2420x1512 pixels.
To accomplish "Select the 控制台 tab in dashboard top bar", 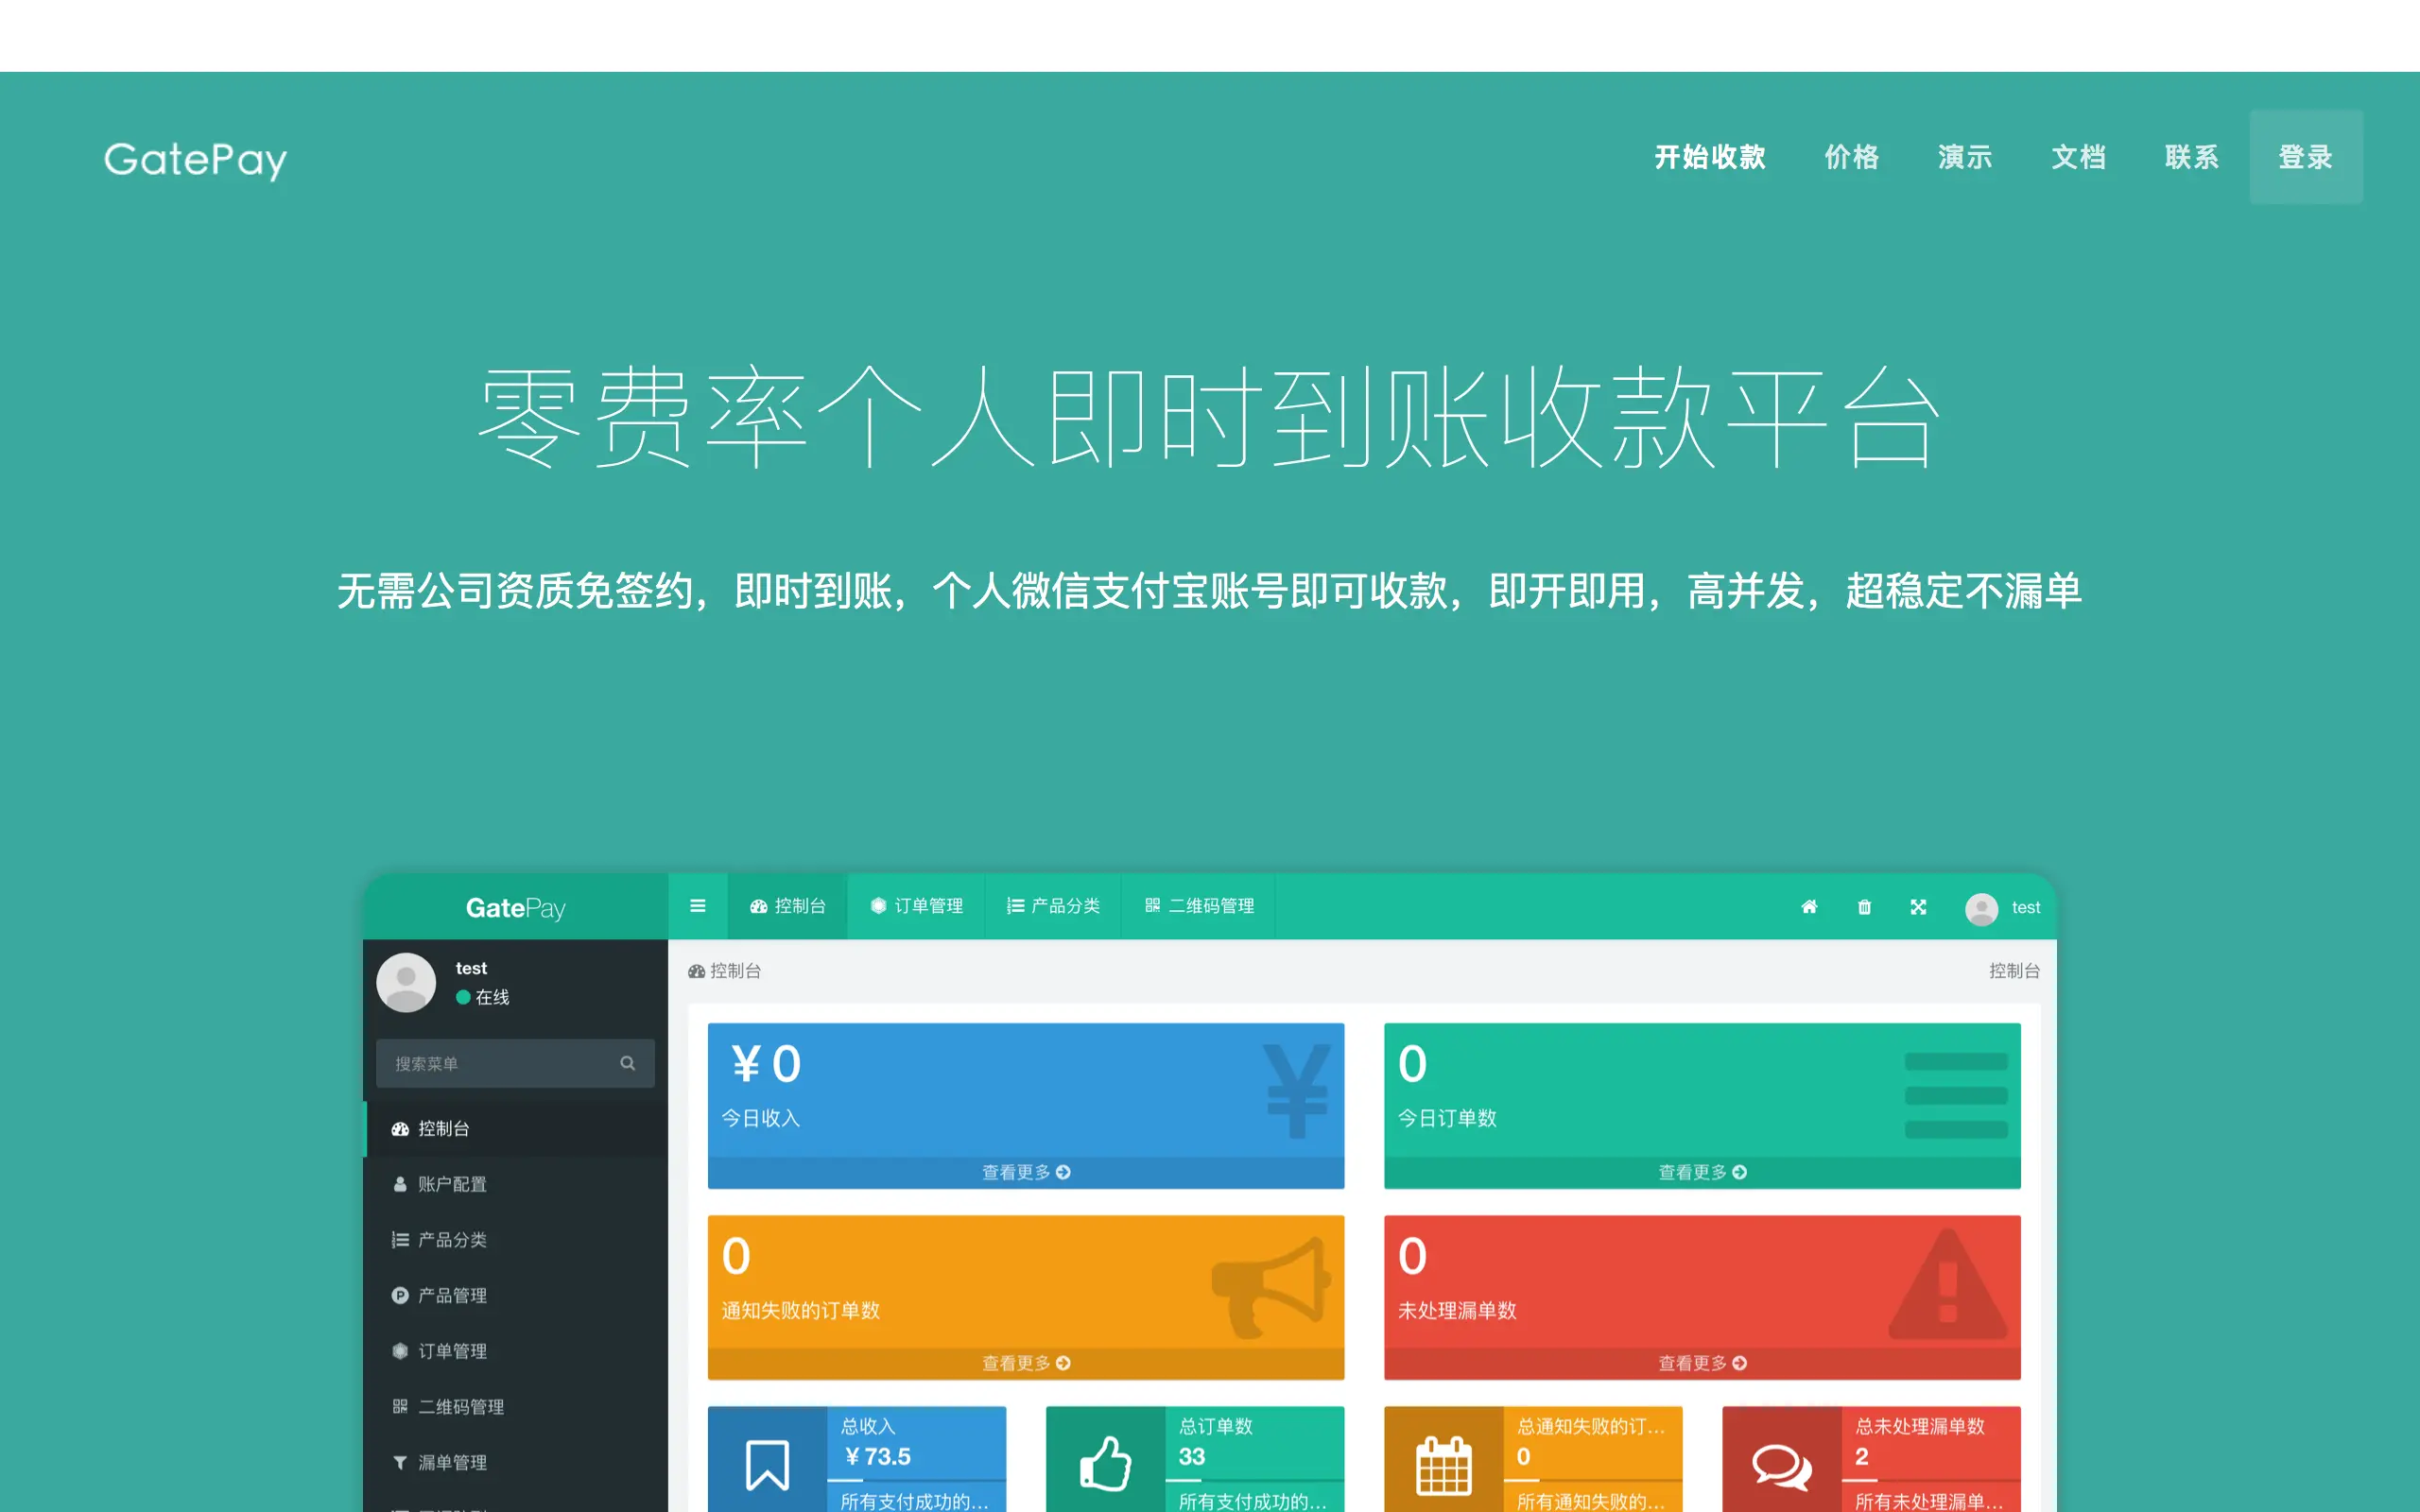I will click(x=788, y=906).
